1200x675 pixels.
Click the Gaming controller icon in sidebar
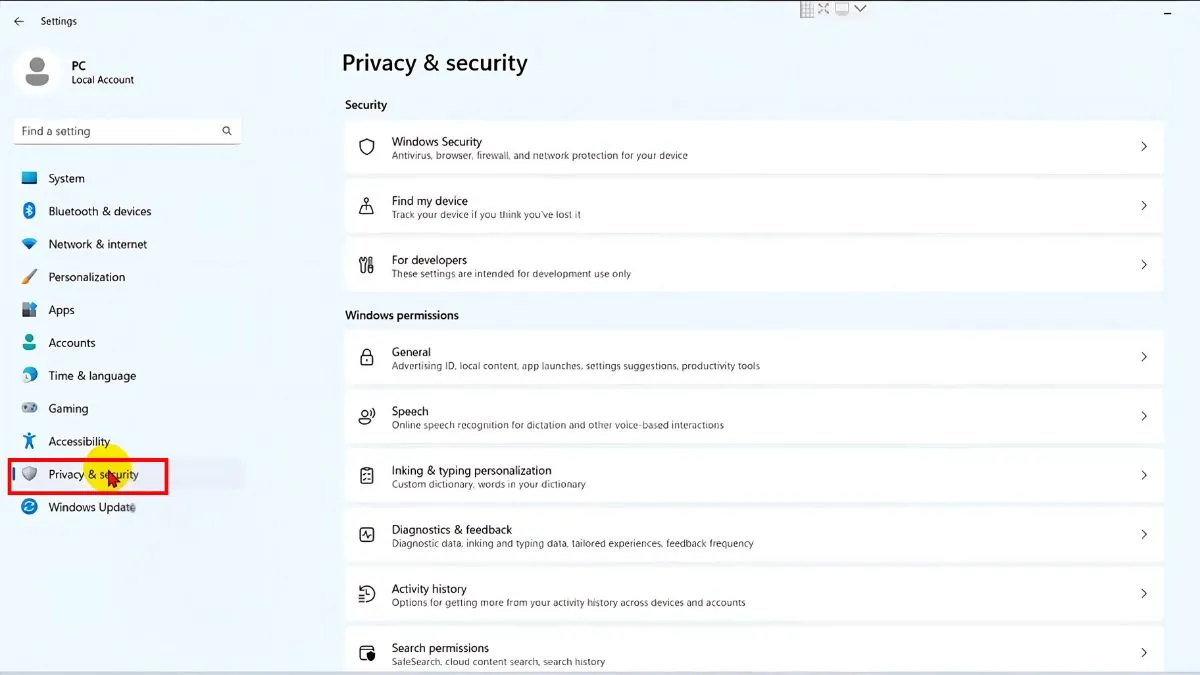point(26,408)
